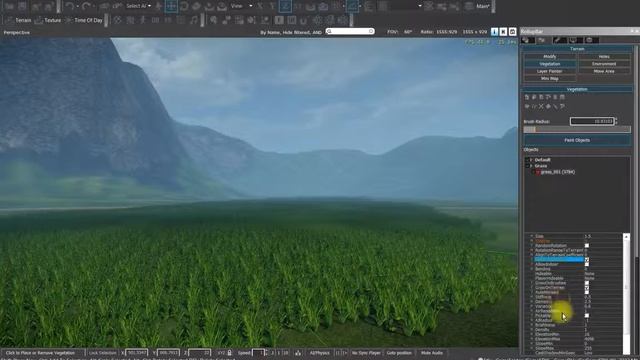Image resolution: width=640 pixels, height=360 pixels.
Task: Toggle the AllowIndoor checkbox
Action: pyautogui.click(x=587, y=264)
